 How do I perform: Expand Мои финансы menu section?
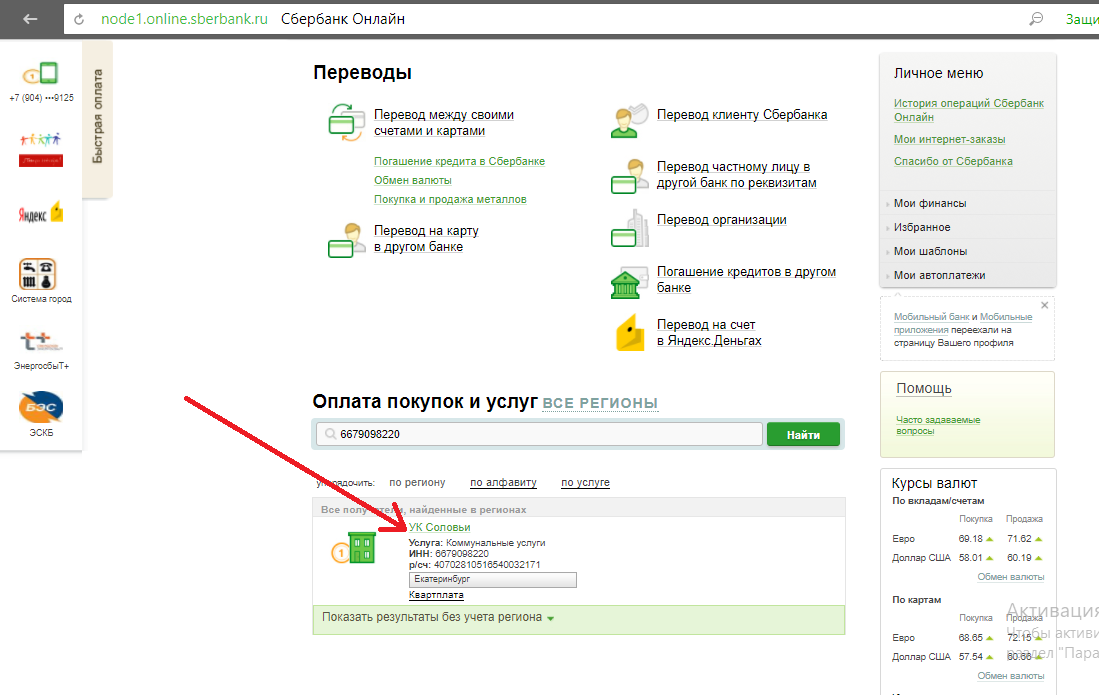[929, 203]
